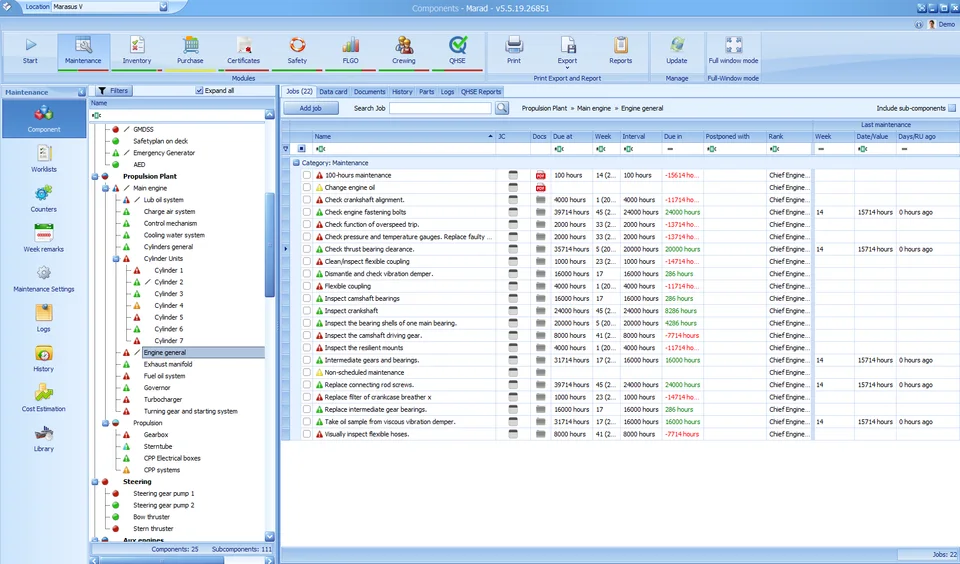Screen dimensions: 960x564
Task: Switch to the Parts tab
Action: 427,92
